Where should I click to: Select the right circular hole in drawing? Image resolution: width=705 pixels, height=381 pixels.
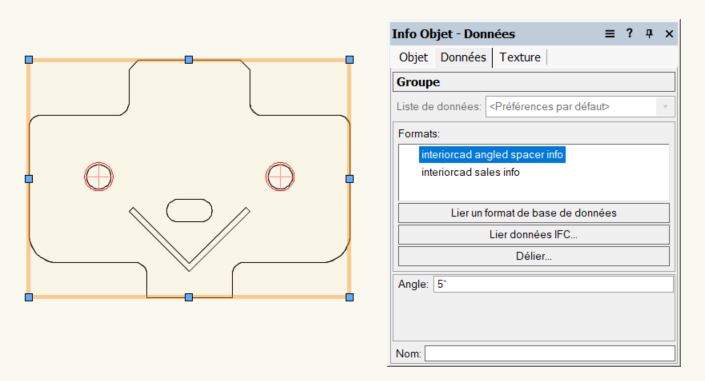280,177
